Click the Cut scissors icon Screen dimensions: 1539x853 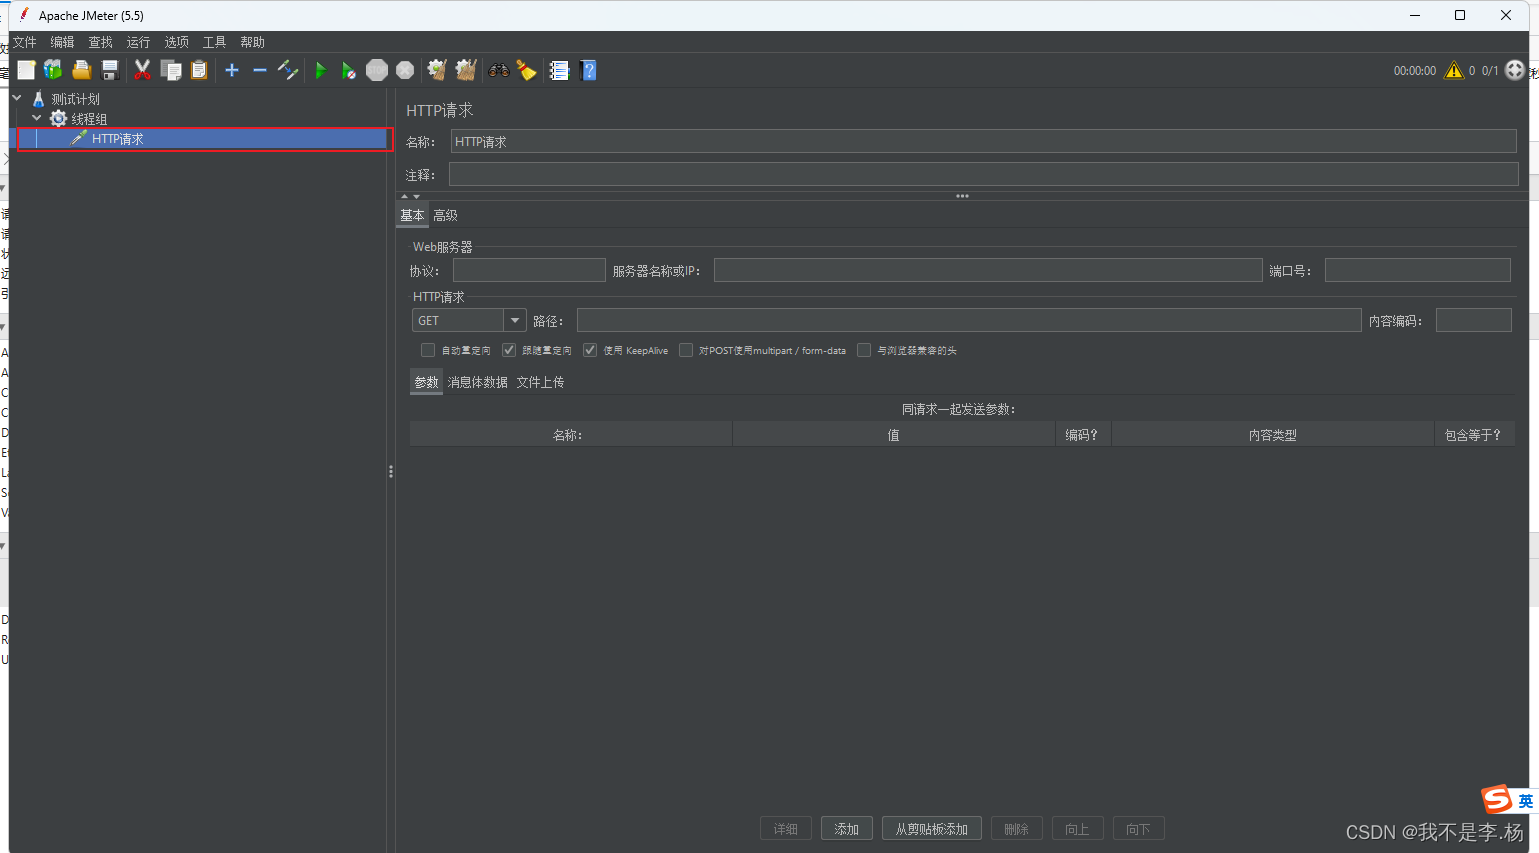pyautogui.click(x=142, y=70)
